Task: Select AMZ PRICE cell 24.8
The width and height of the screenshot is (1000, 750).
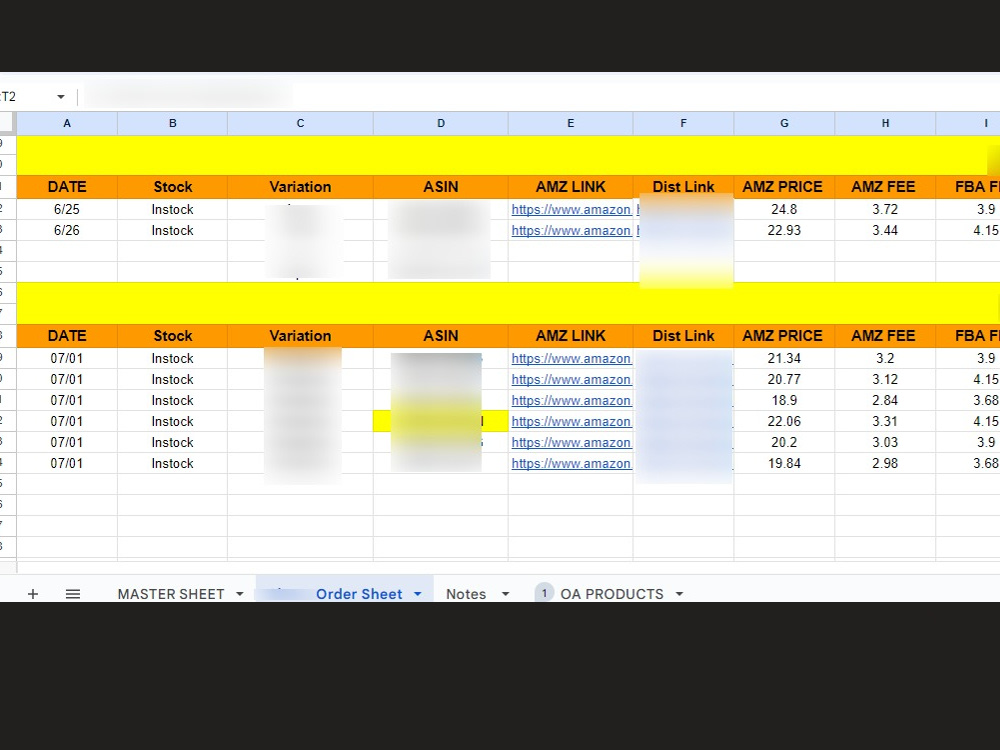Action: click(784, 209)
